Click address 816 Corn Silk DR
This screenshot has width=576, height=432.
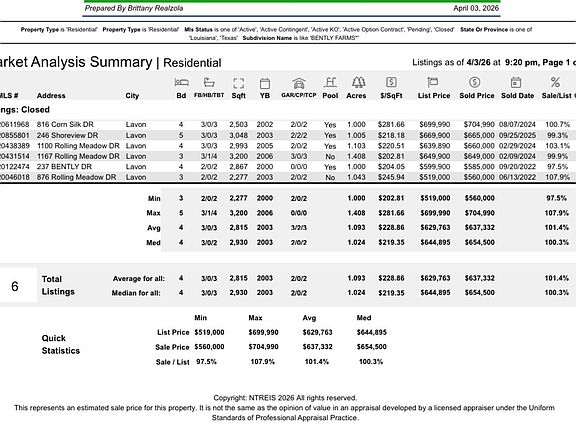click(65, 125)
